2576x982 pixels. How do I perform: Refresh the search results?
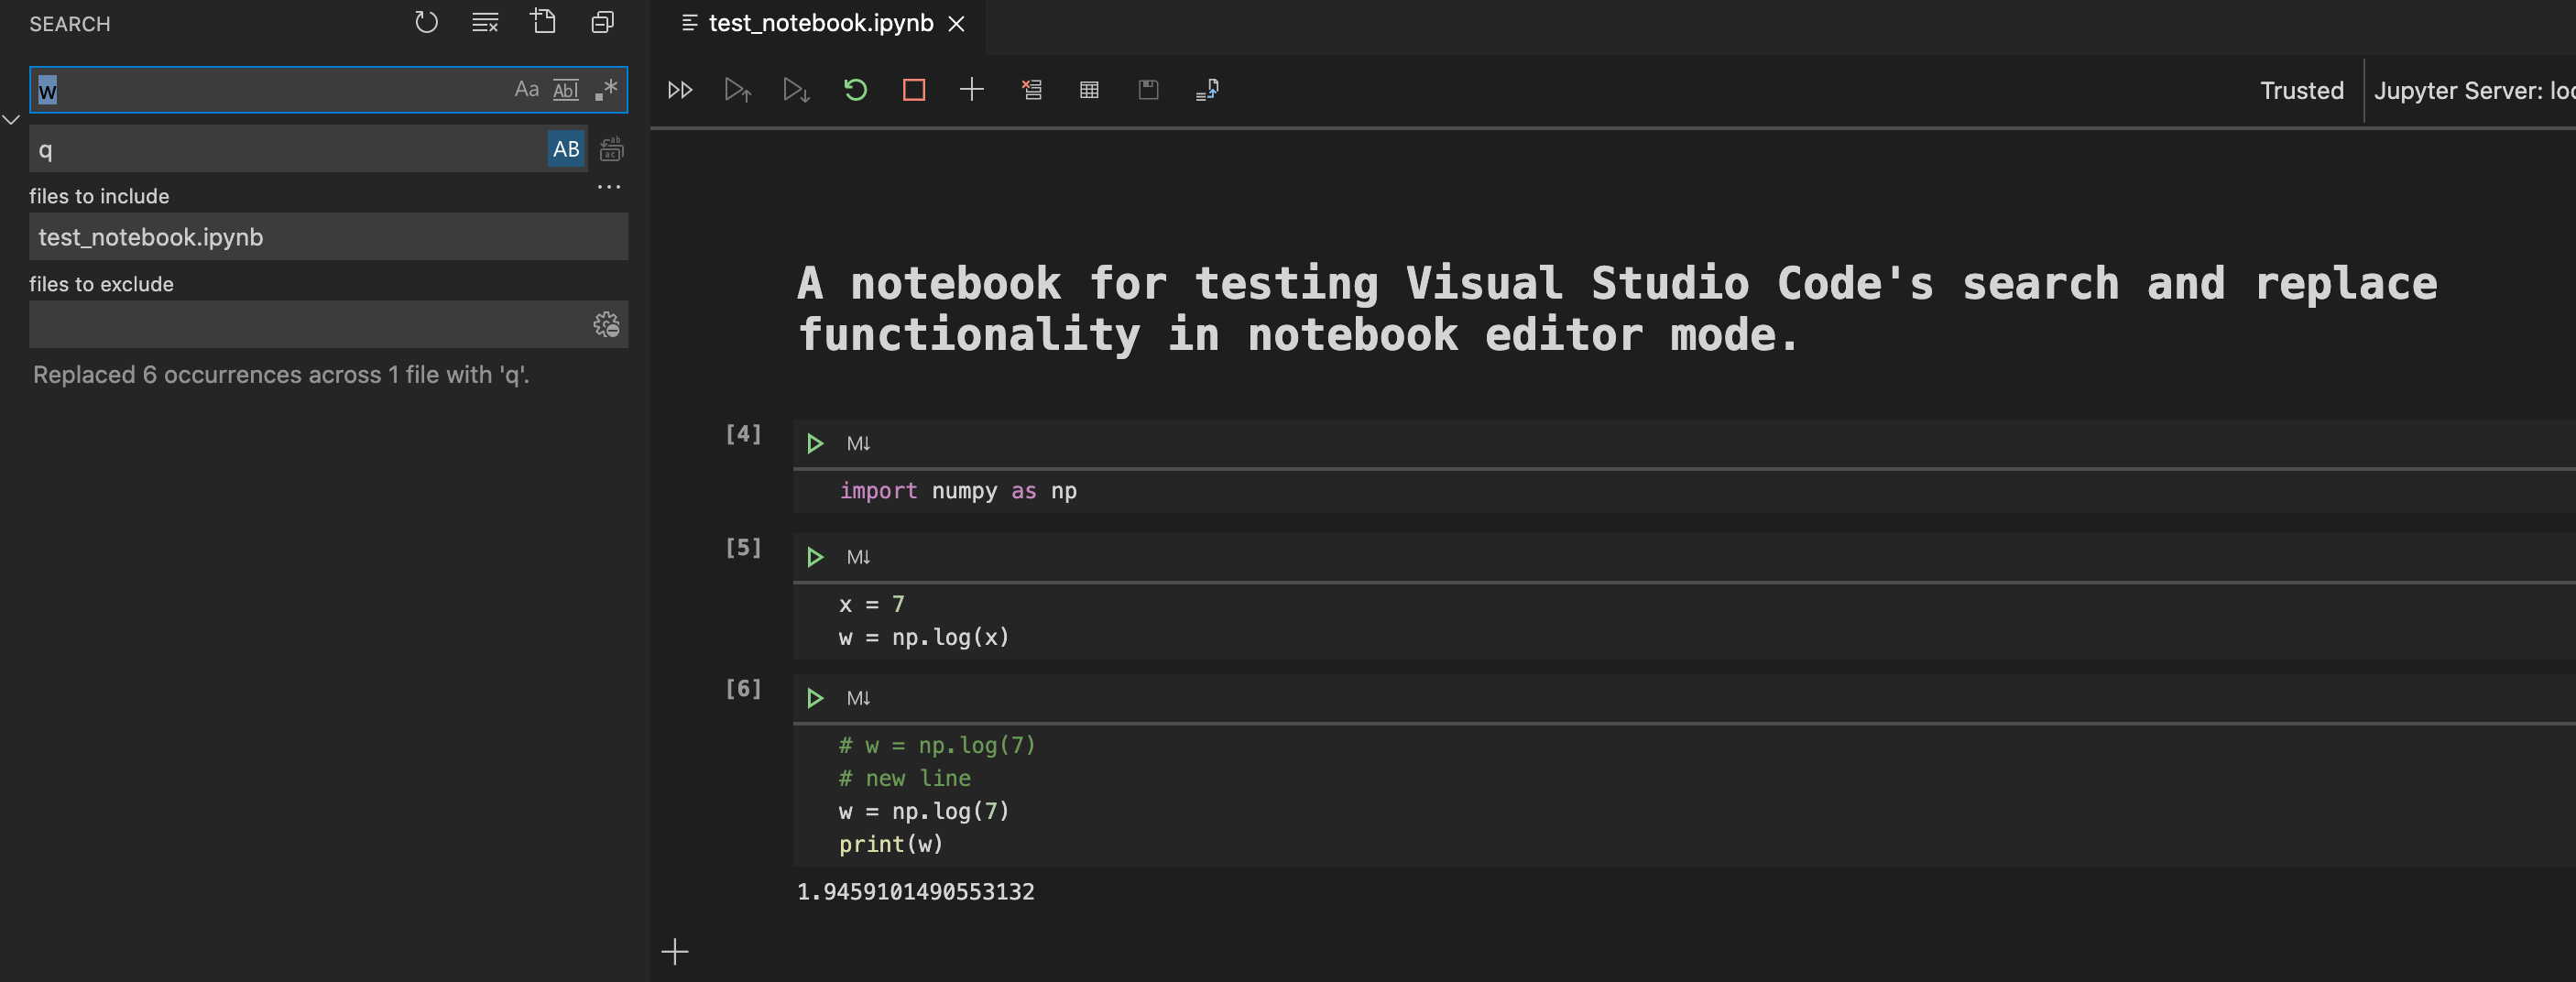pos(425,21)
